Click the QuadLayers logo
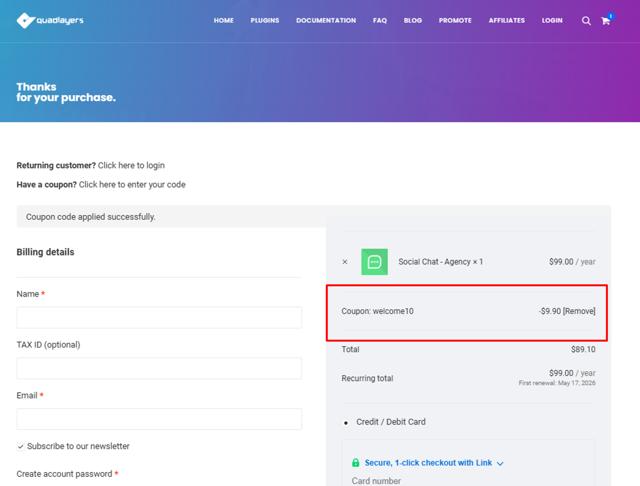The image size is (640, 486). coord(50,20)
